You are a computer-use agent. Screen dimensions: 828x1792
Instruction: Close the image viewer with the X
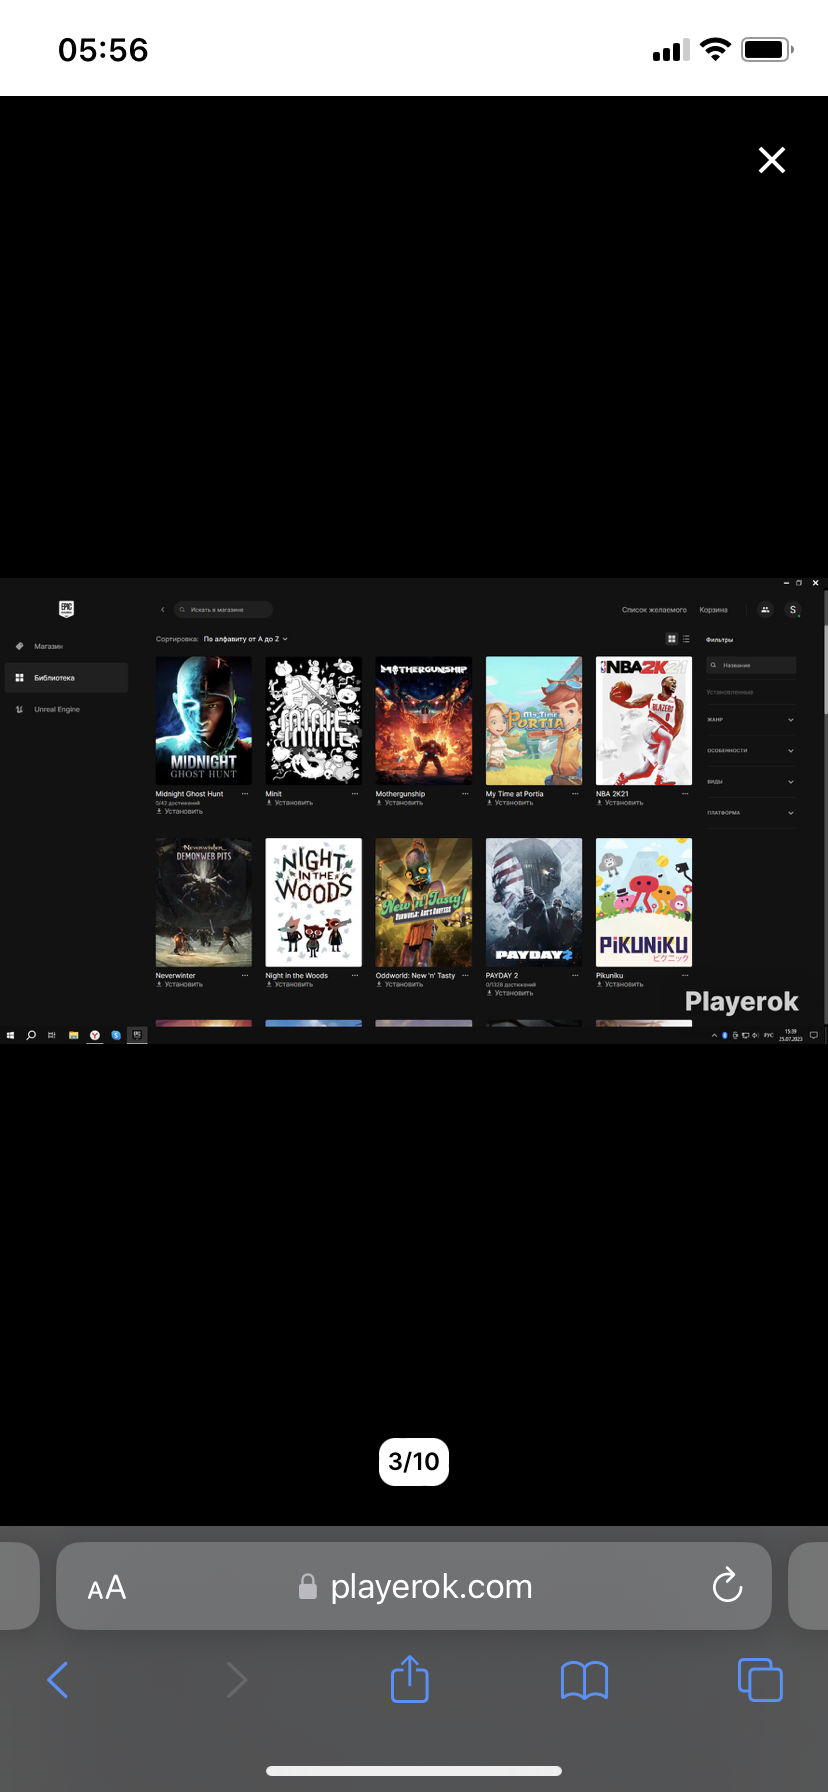coord(771,160)
